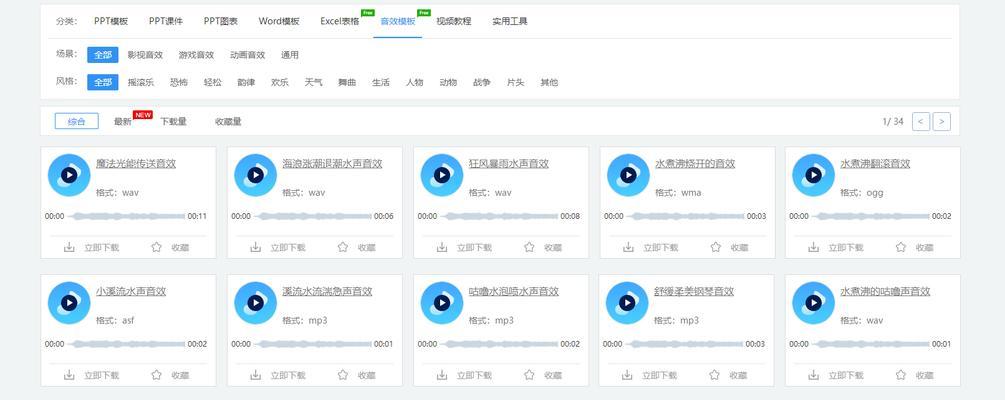
Task: Play the 舒缓柔美钢琴音效 sound
Action: pos(627,303)
